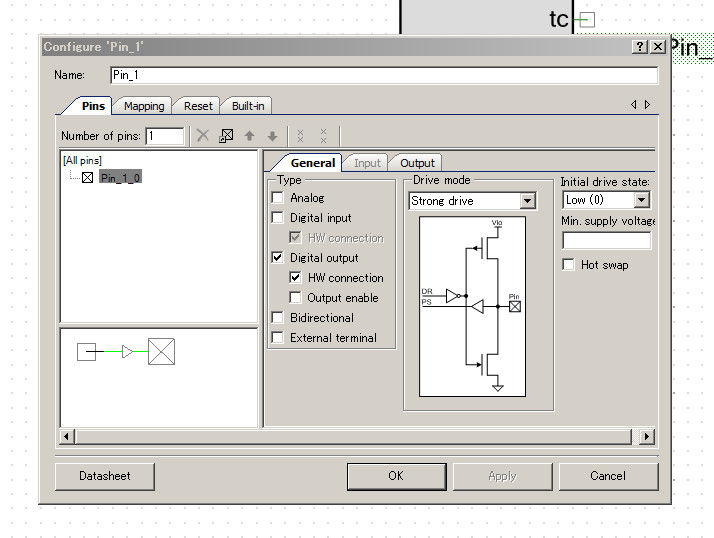Select the General sub-tab
714x538 pixels.
pyautogui.click(x=313, y=163)
